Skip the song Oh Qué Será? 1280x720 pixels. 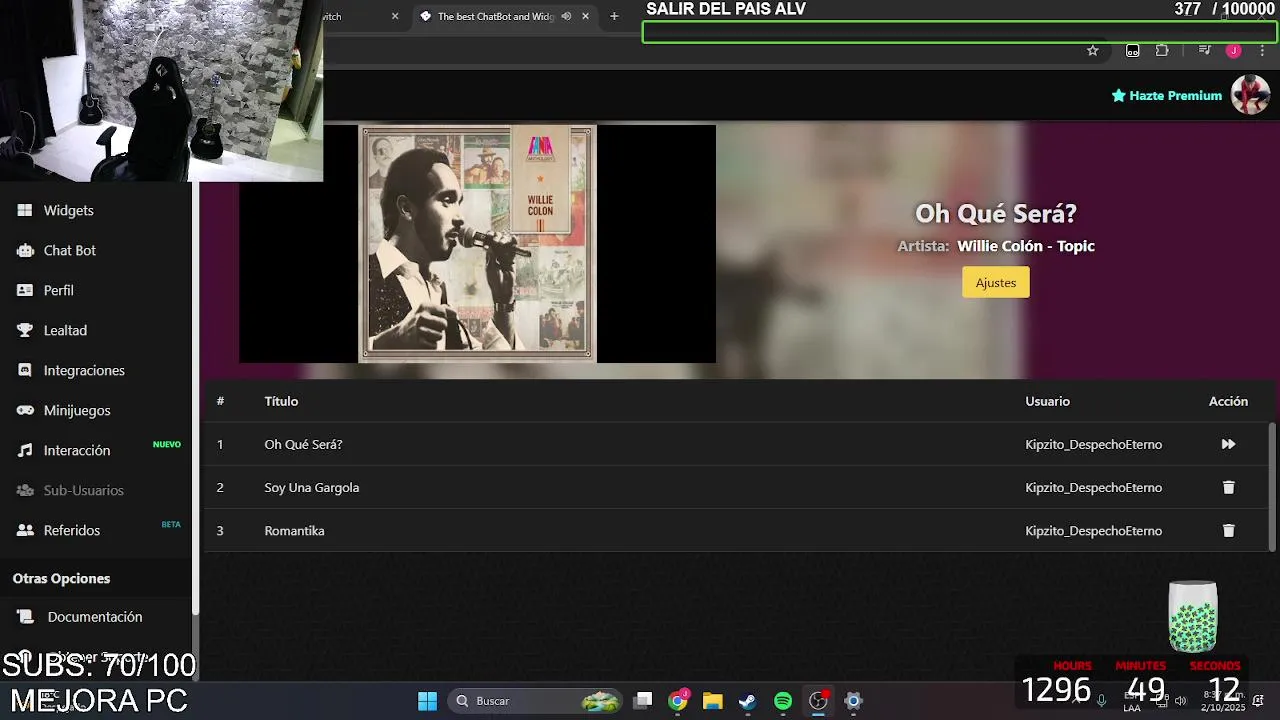(x=1228, y=444)
